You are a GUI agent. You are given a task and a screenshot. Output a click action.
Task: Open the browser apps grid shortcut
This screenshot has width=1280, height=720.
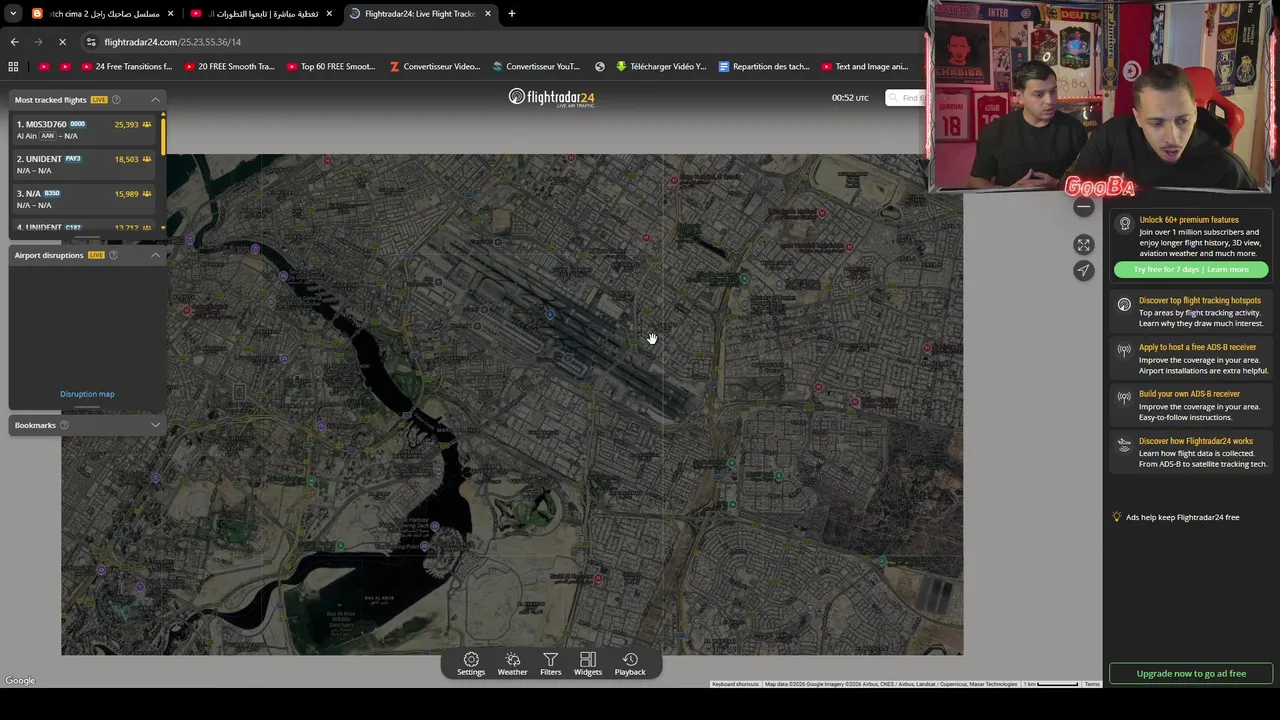pyautogui.click(x=13, y=67)
